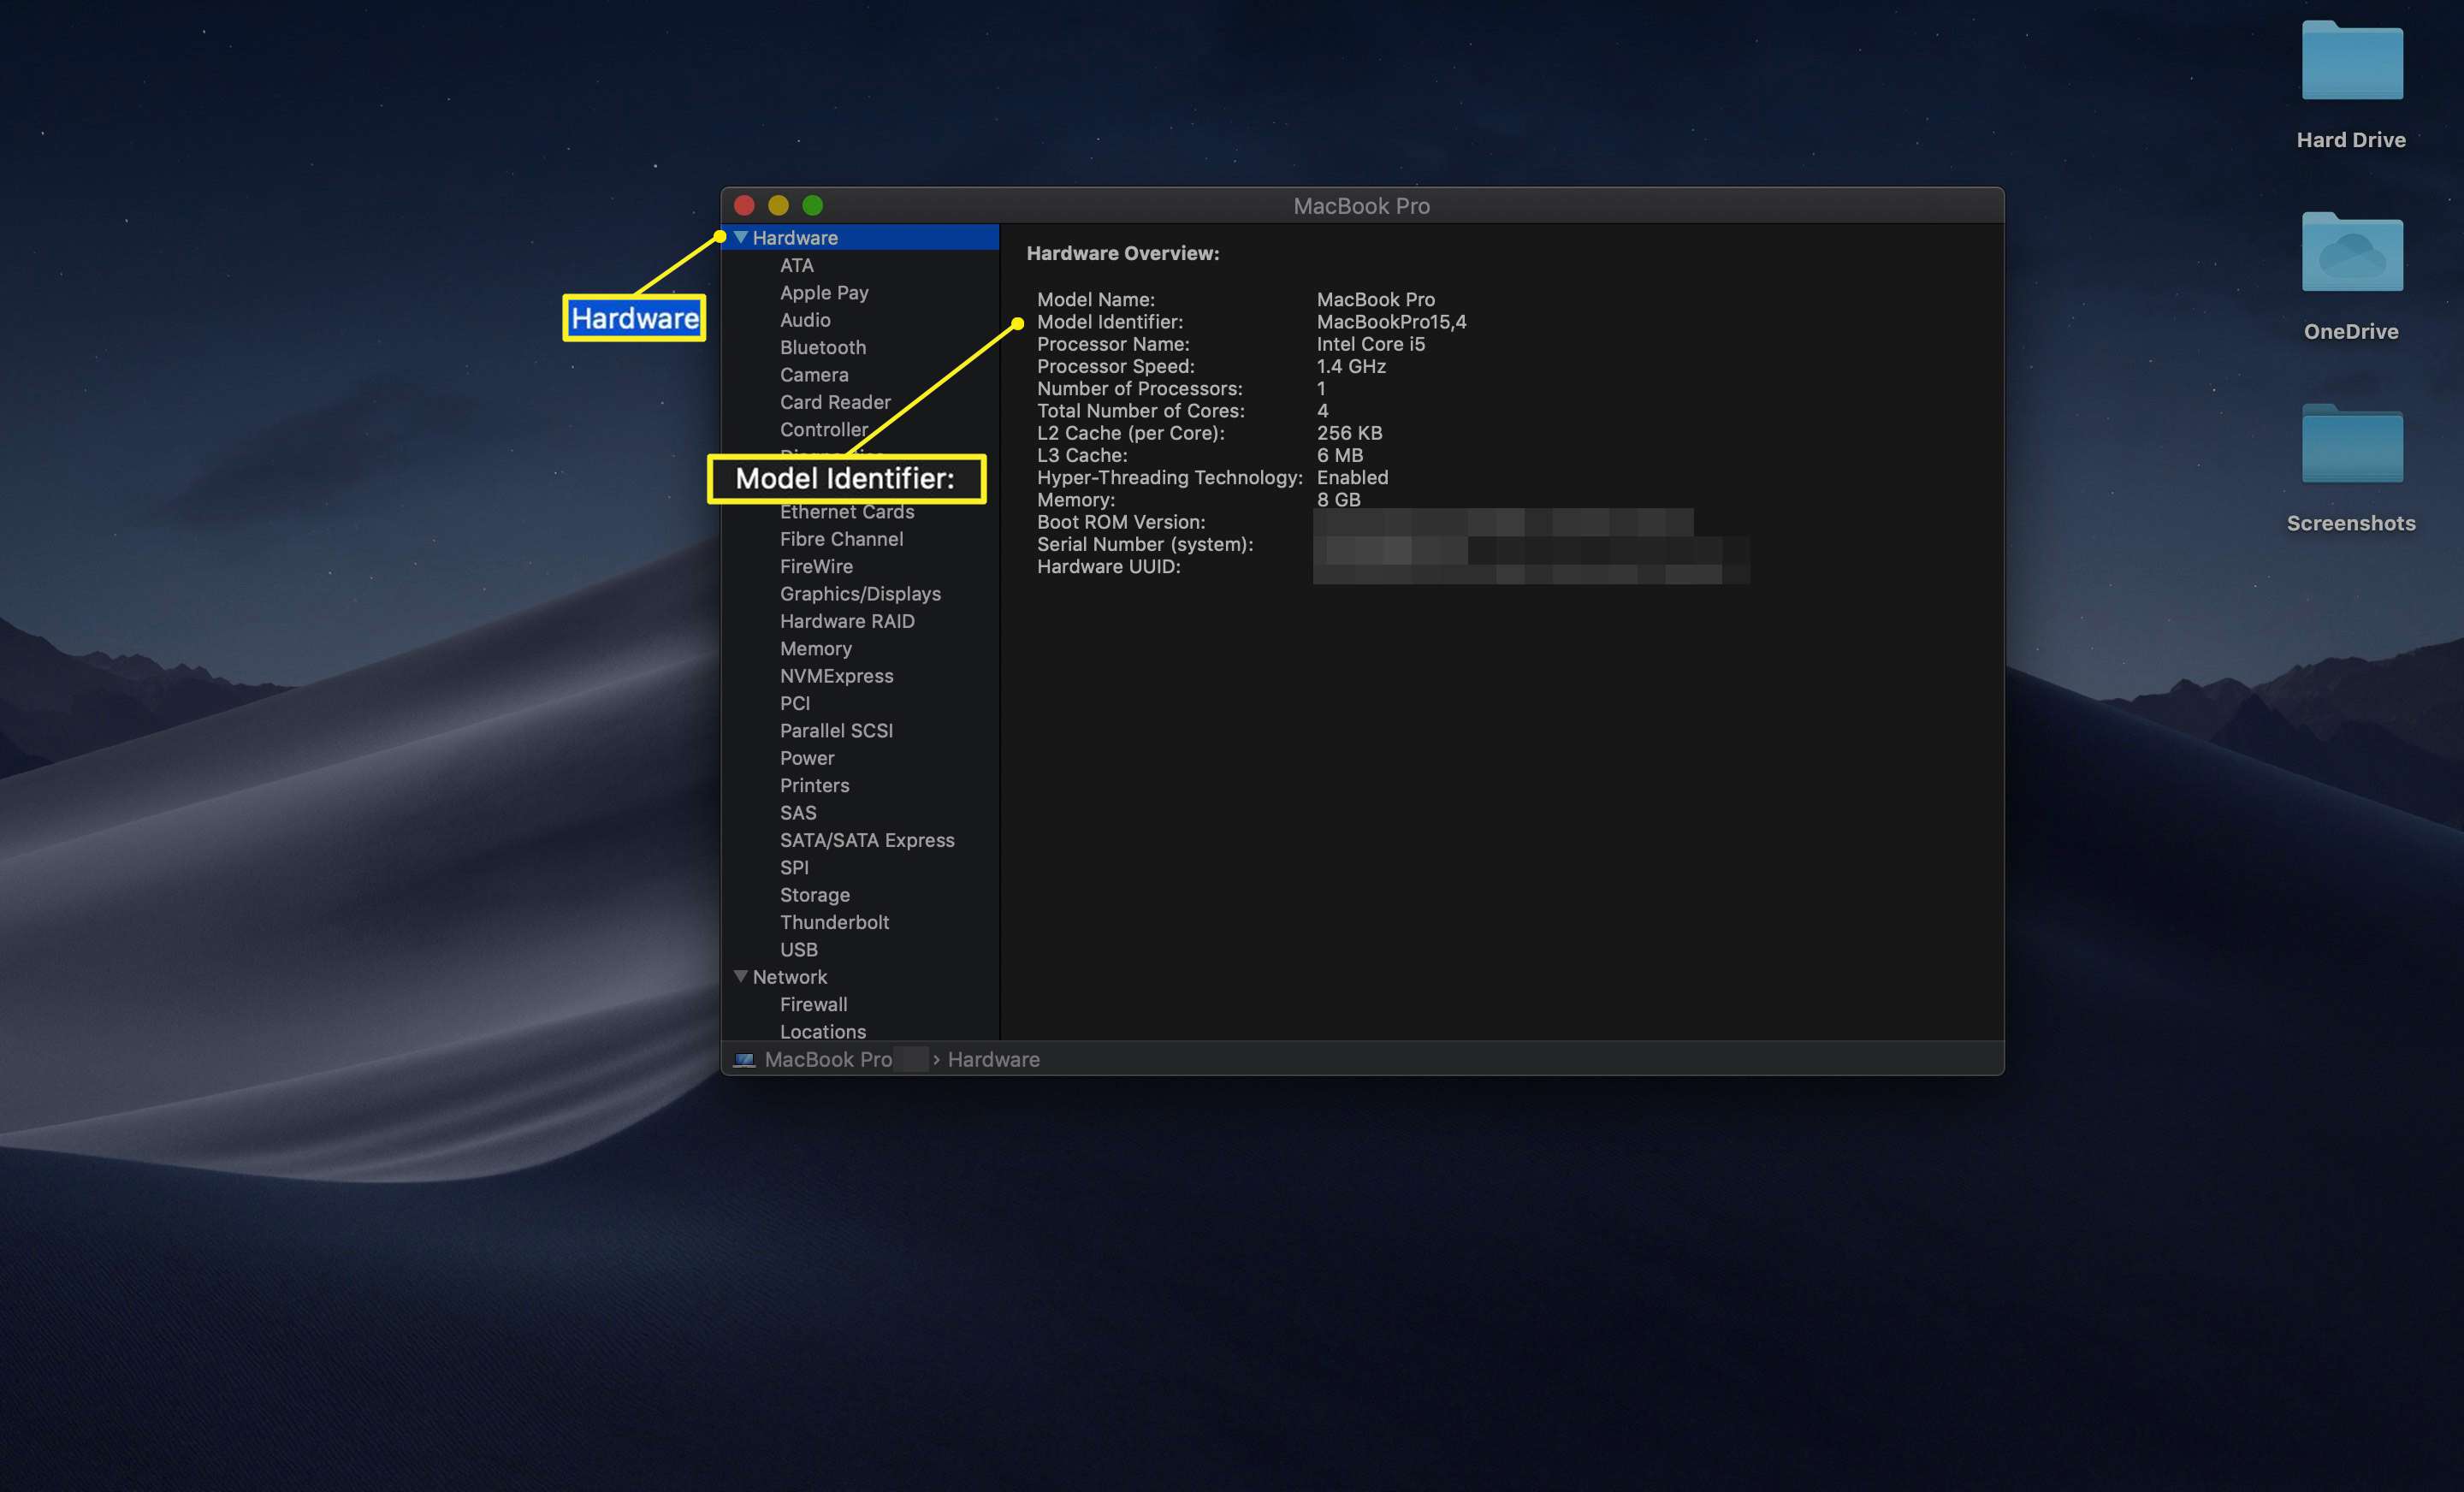Click the Hyper-Threading Enabled value
The image size is (2464, 1492).
click(x=1352, y=477)
